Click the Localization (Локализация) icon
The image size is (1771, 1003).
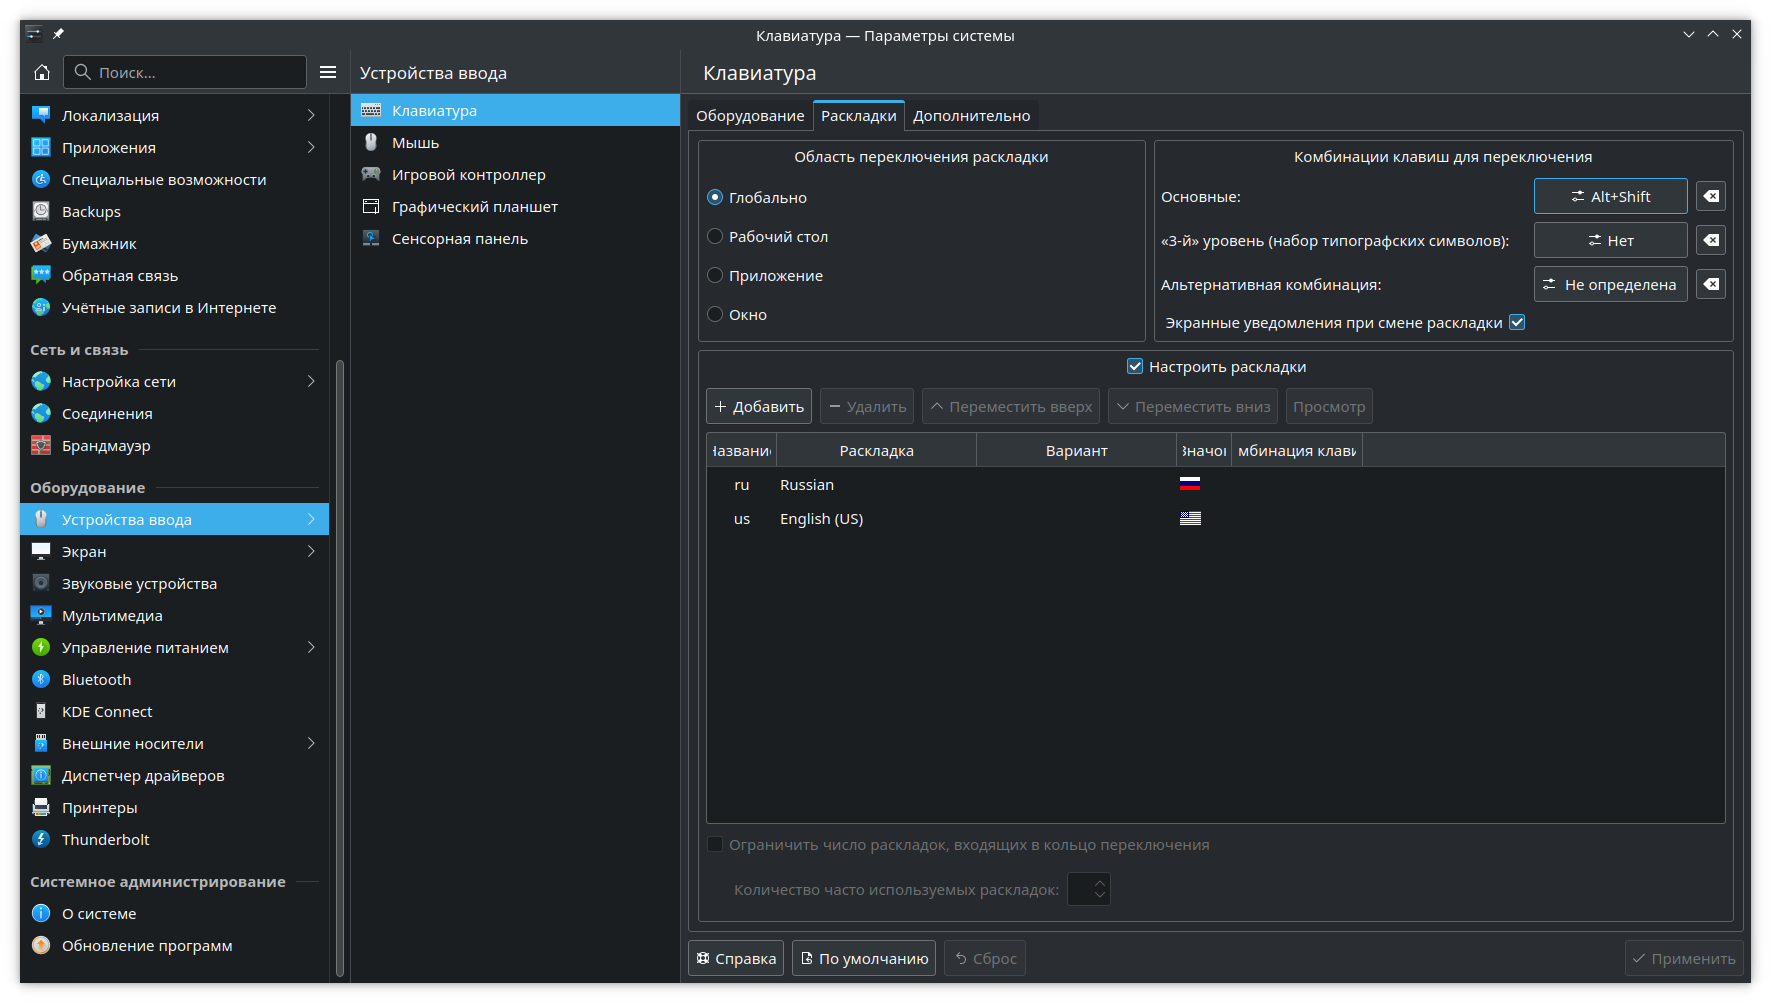coord(41,115)
